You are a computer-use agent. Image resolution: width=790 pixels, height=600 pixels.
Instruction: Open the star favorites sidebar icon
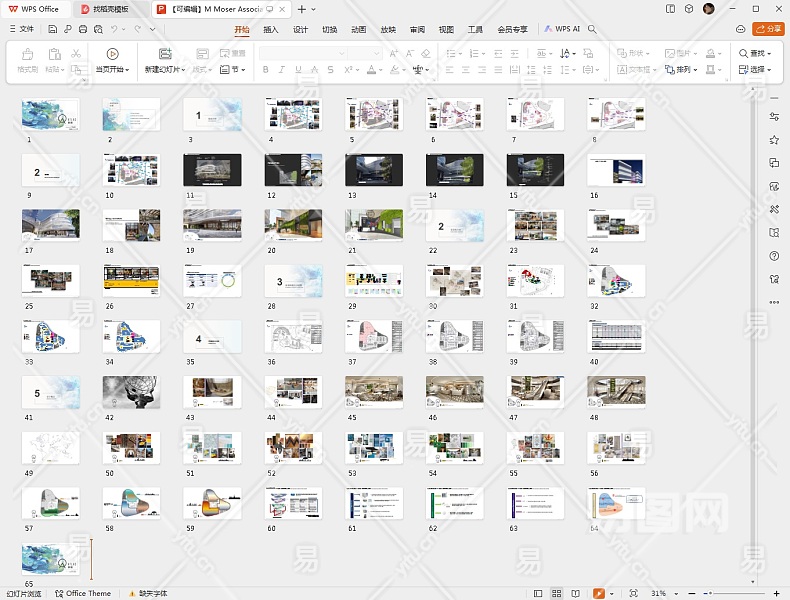pyautogui.click(x=774, y=139)
